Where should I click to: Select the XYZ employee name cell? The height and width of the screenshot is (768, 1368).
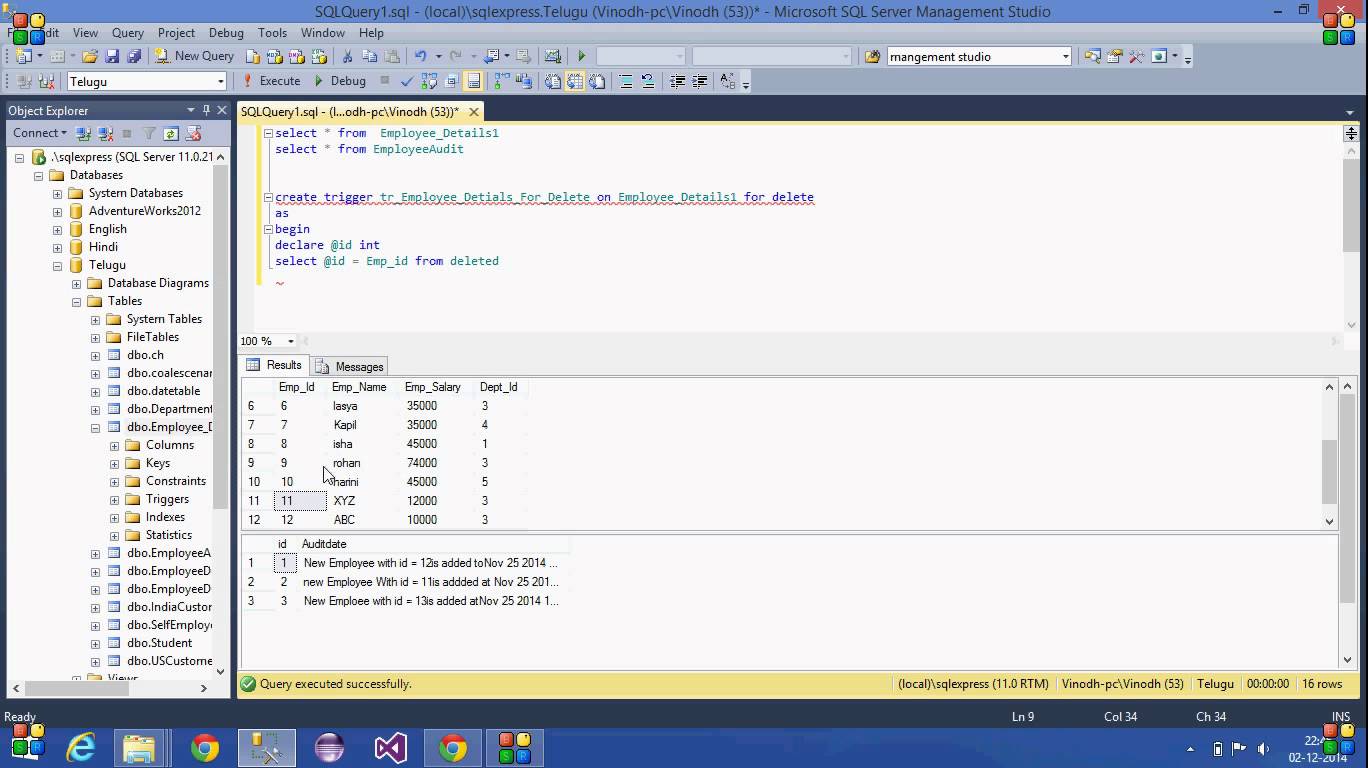coord(345,501)
